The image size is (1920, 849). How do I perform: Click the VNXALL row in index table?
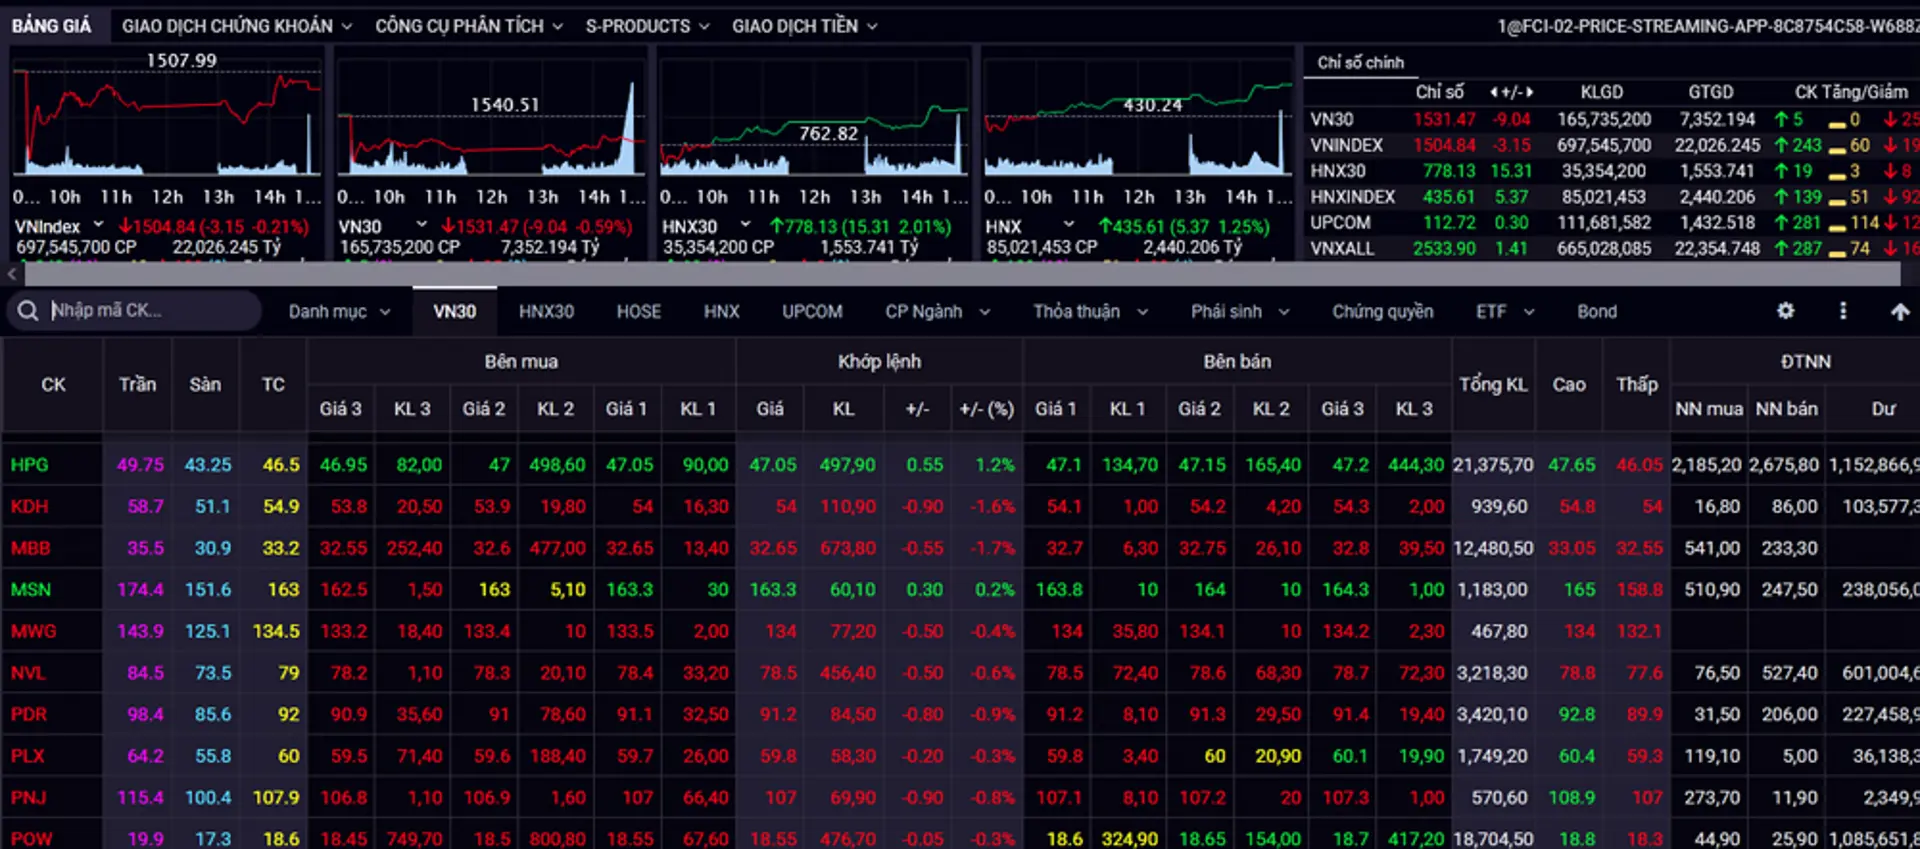(1612, 249)
